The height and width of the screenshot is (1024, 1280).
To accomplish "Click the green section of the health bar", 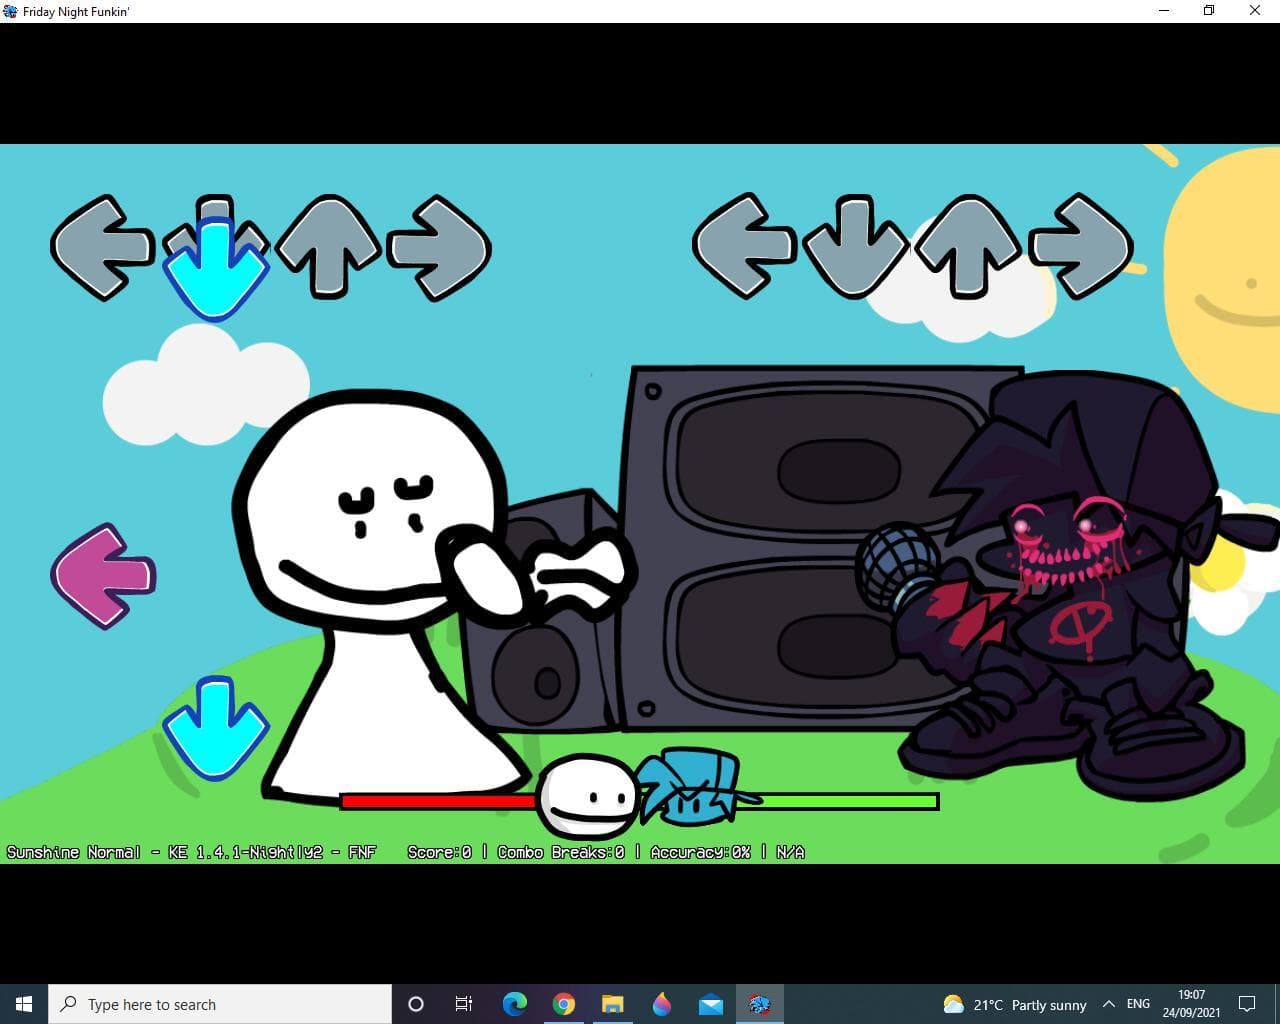I will click(848, 801).
